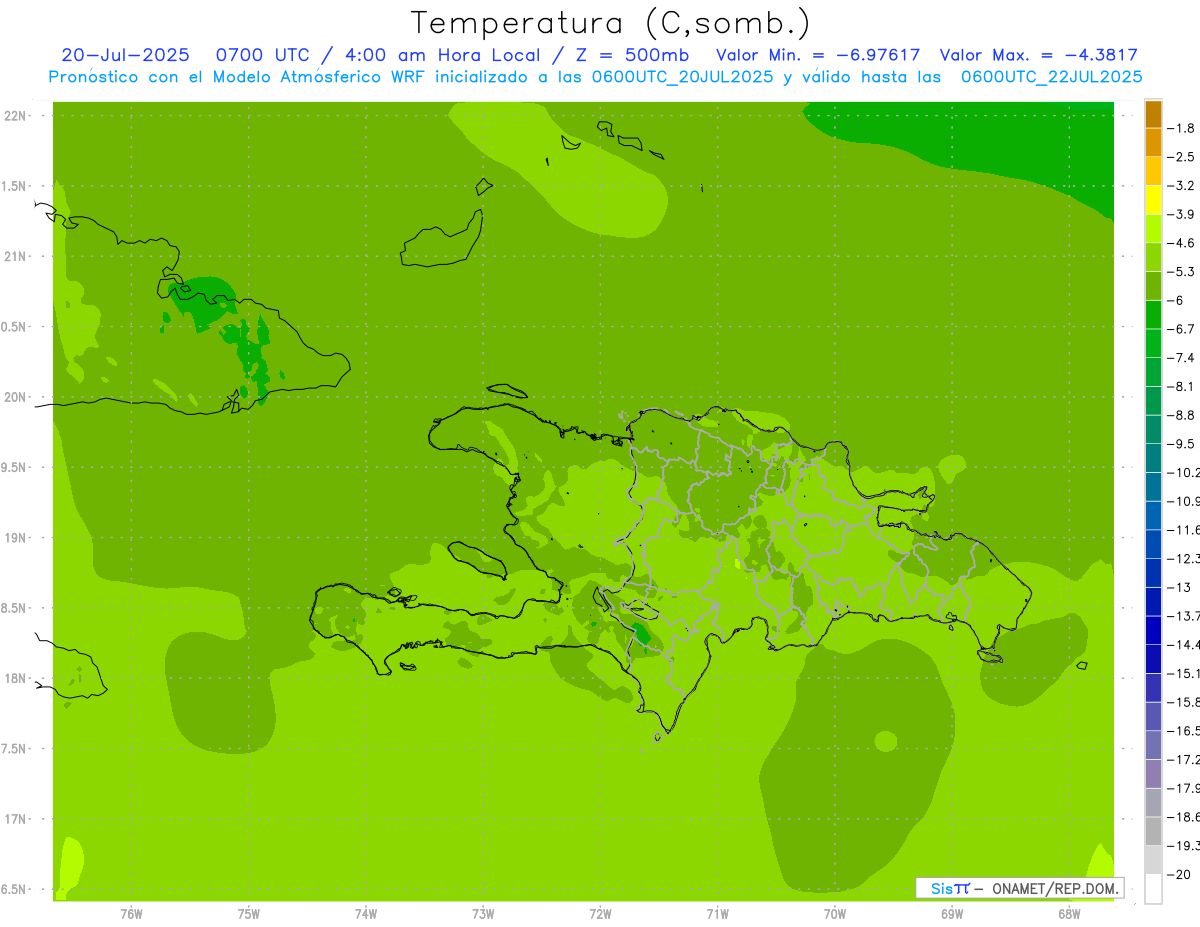The width and height of the screenshot is (1200, 927).
Task: Click the '-8.1' colorbar label
Action: coord(1182,387)
